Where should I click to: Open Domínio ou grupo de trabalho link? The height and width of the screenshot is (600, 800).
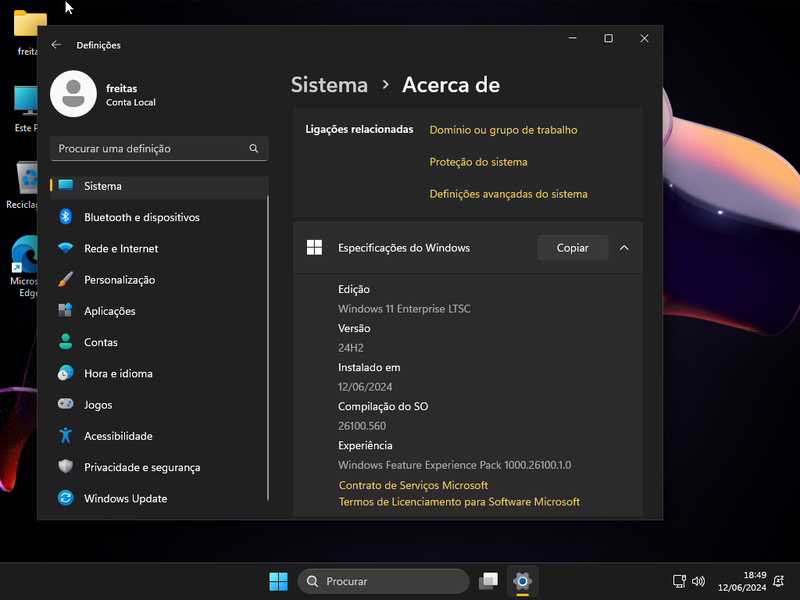pos(503,130)
